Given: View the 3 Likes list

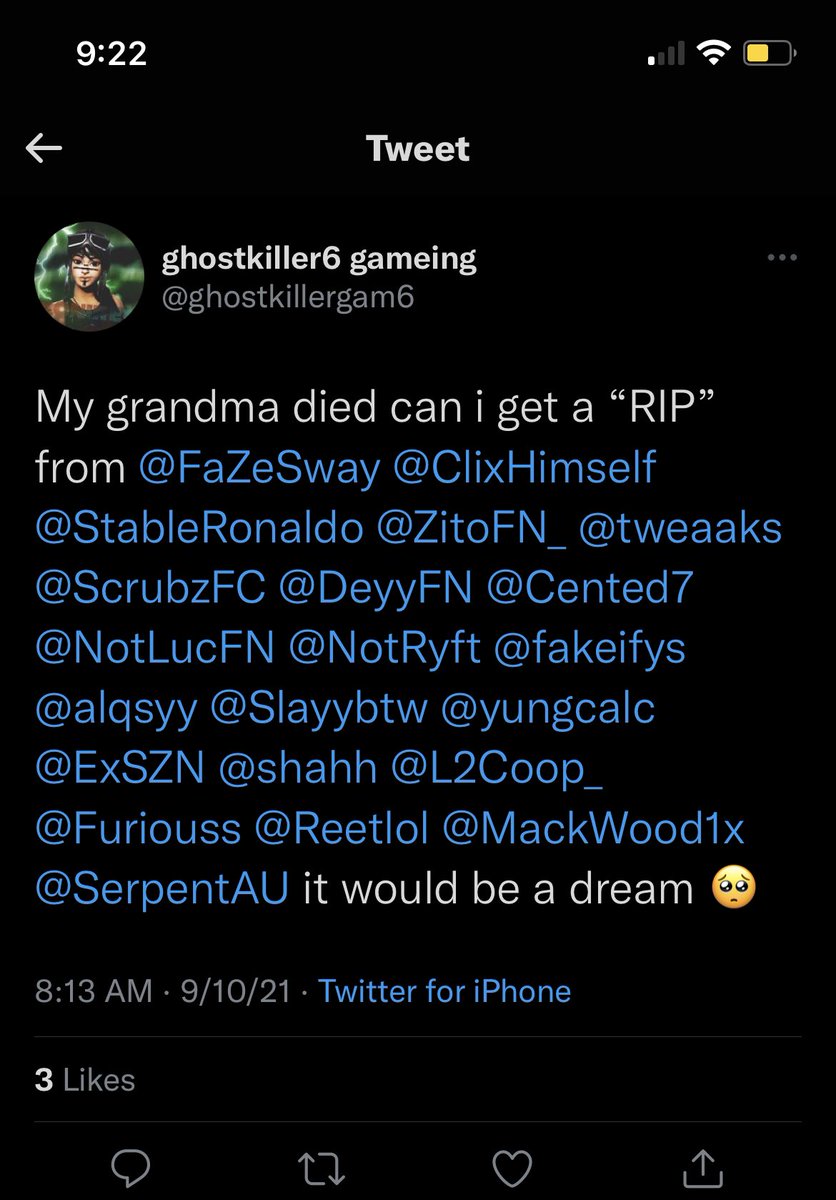Looking at the screenshot, I should point(85,1080).
